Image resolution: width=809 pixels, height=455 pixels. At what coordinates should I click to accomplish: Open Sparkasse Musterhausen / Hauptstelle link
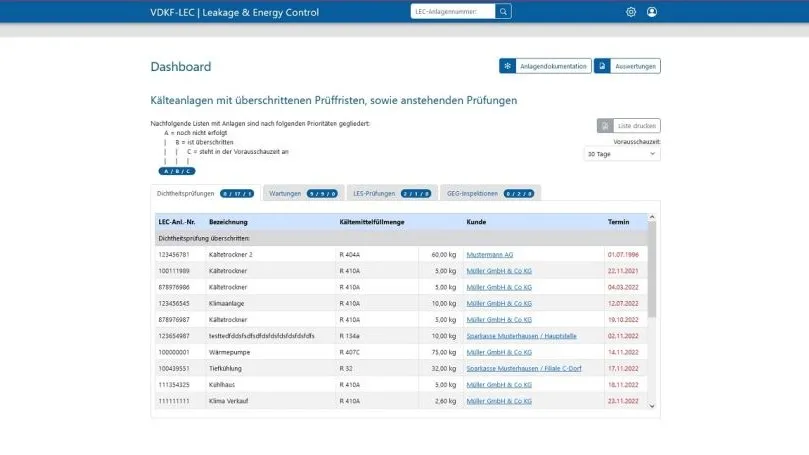coord(521,336)
